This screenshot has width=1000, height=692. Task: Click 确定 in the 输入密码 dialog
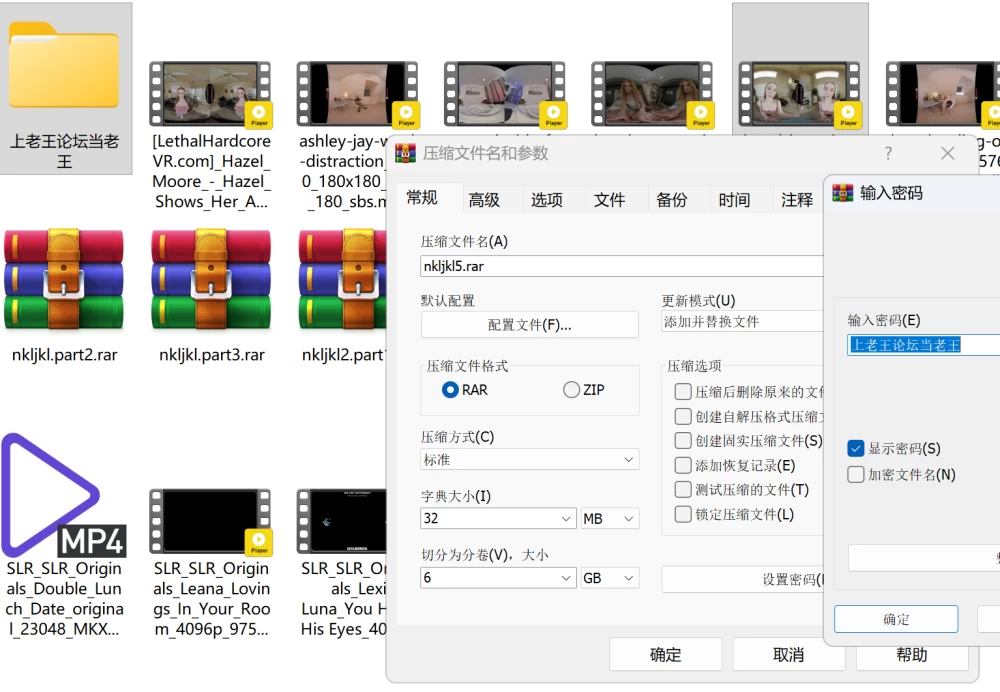(x=896, y=619)
